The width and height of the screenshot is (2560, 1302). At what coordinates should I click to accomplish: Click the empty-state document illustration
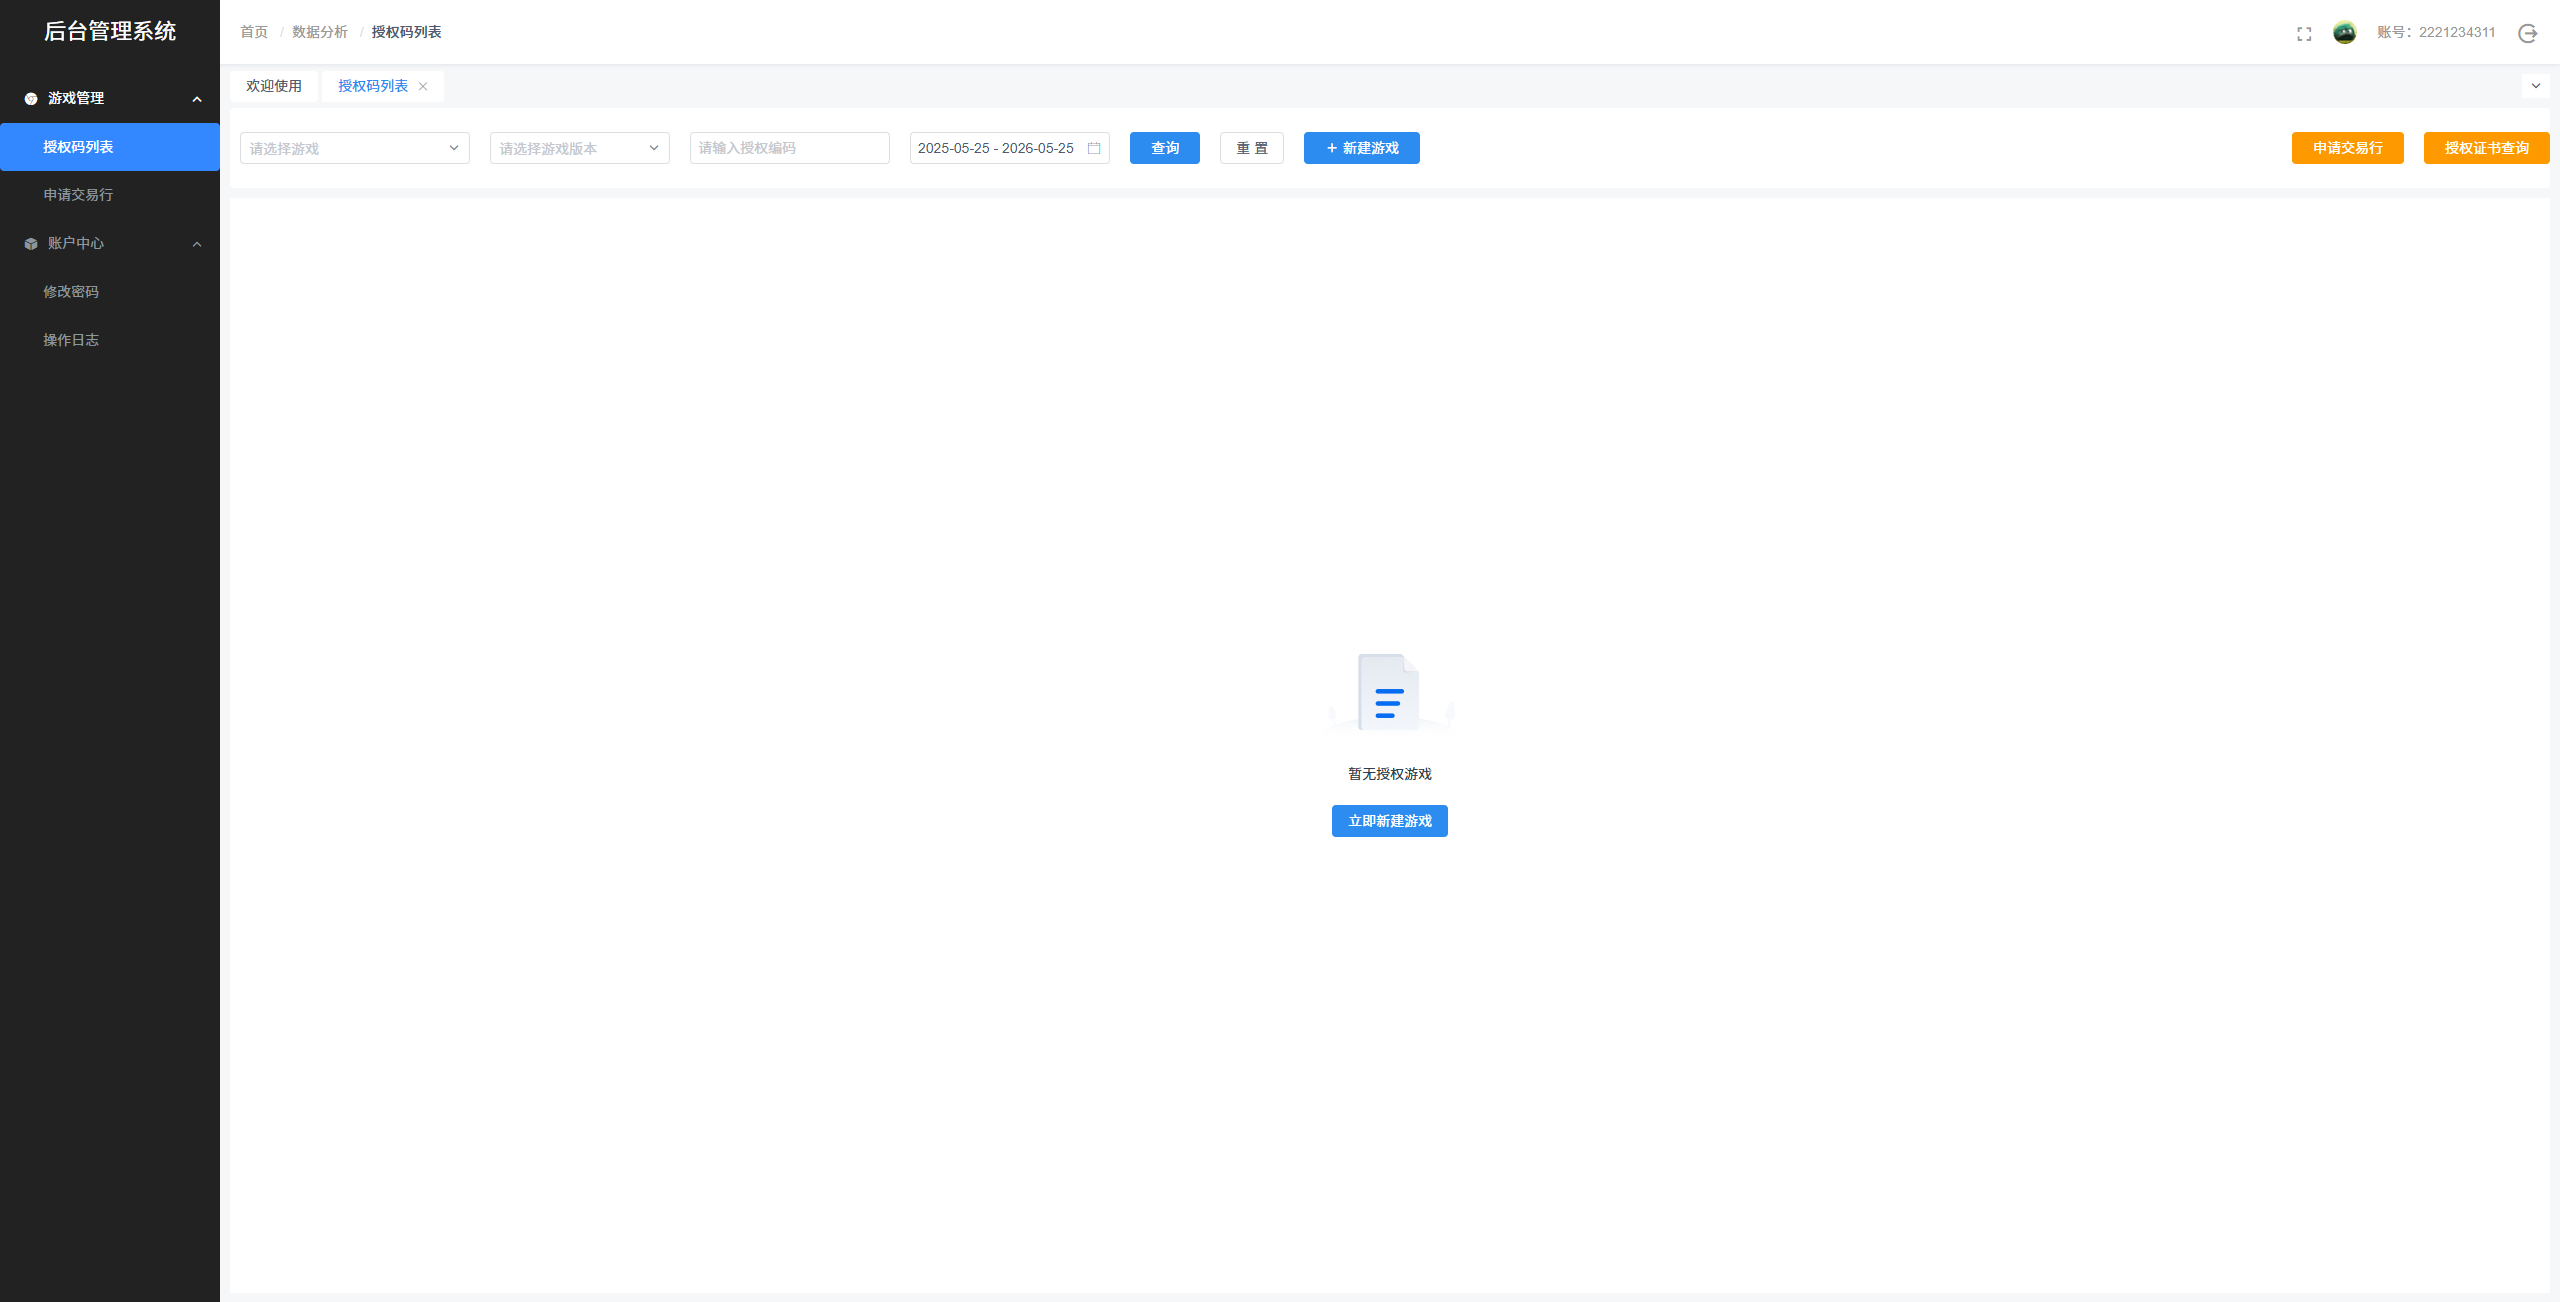pyautogui.click(x=1389, y=691)
